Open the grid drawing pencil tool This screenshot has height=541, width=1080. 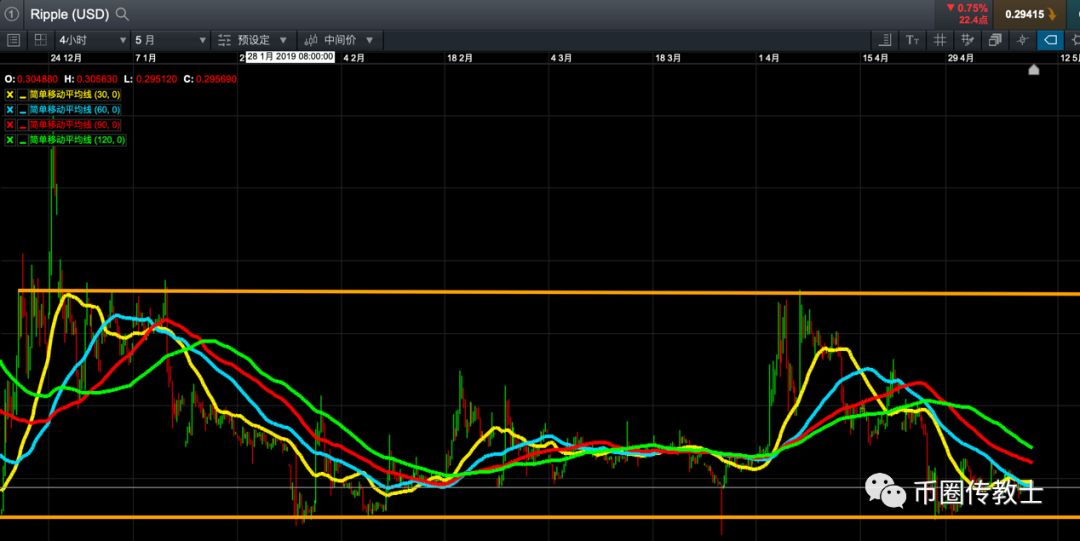pyautogui.click(x=967, y=40)
